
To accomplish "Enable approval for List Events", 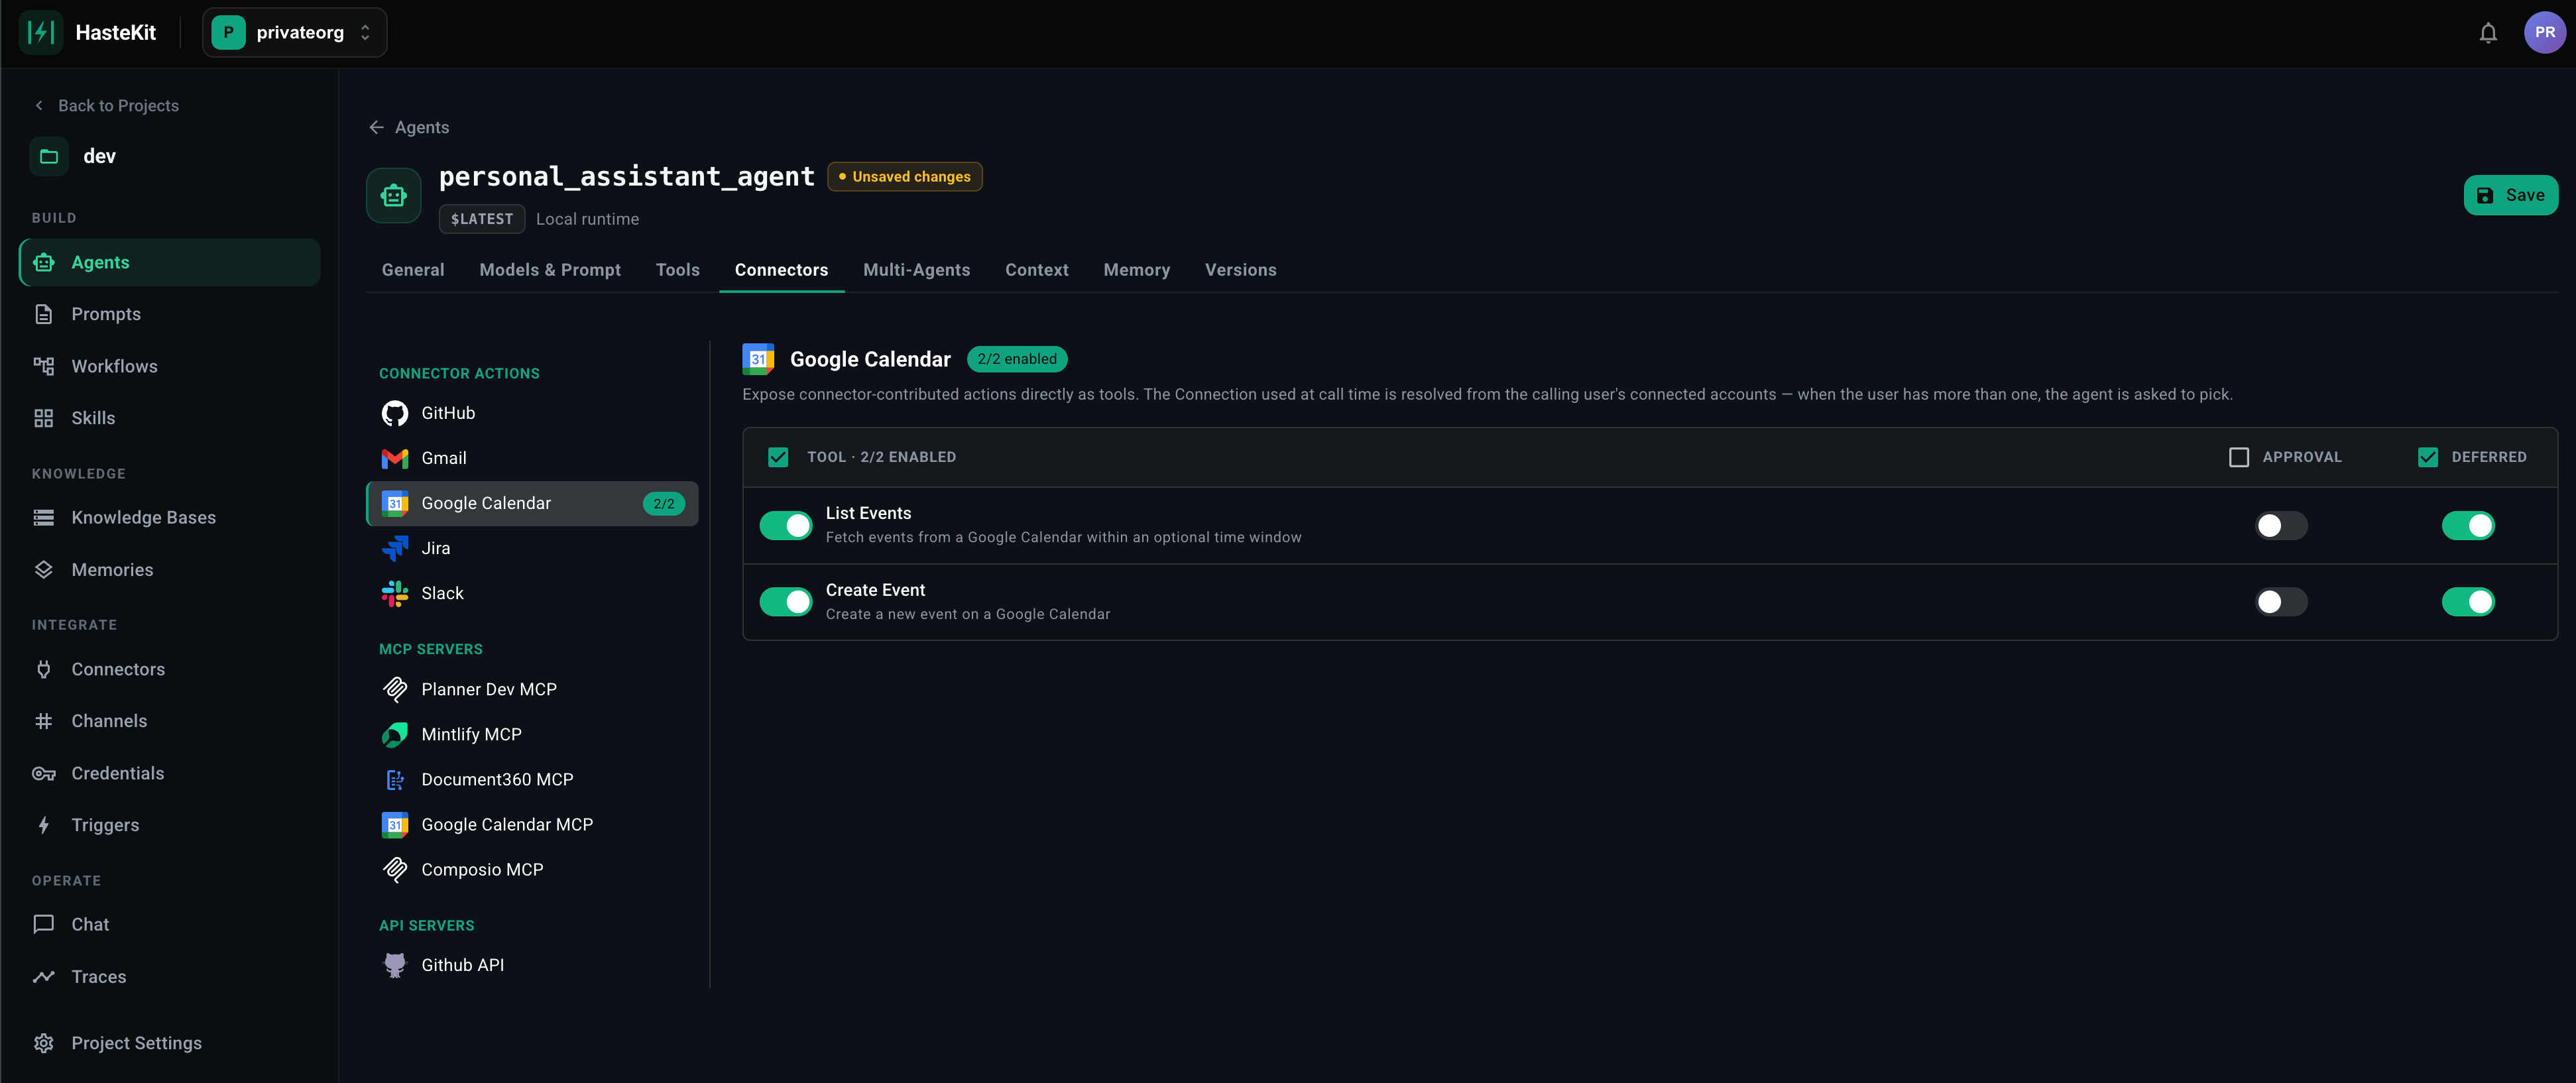I will tap(2281, 525).
